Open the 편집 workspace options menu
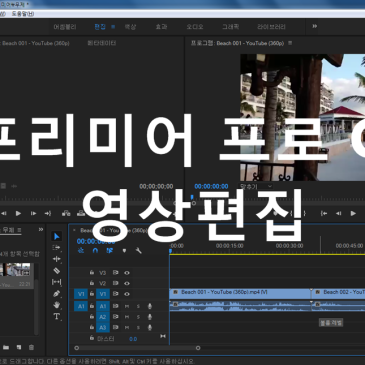Screen dimensions: 365x365 [113, 27]
